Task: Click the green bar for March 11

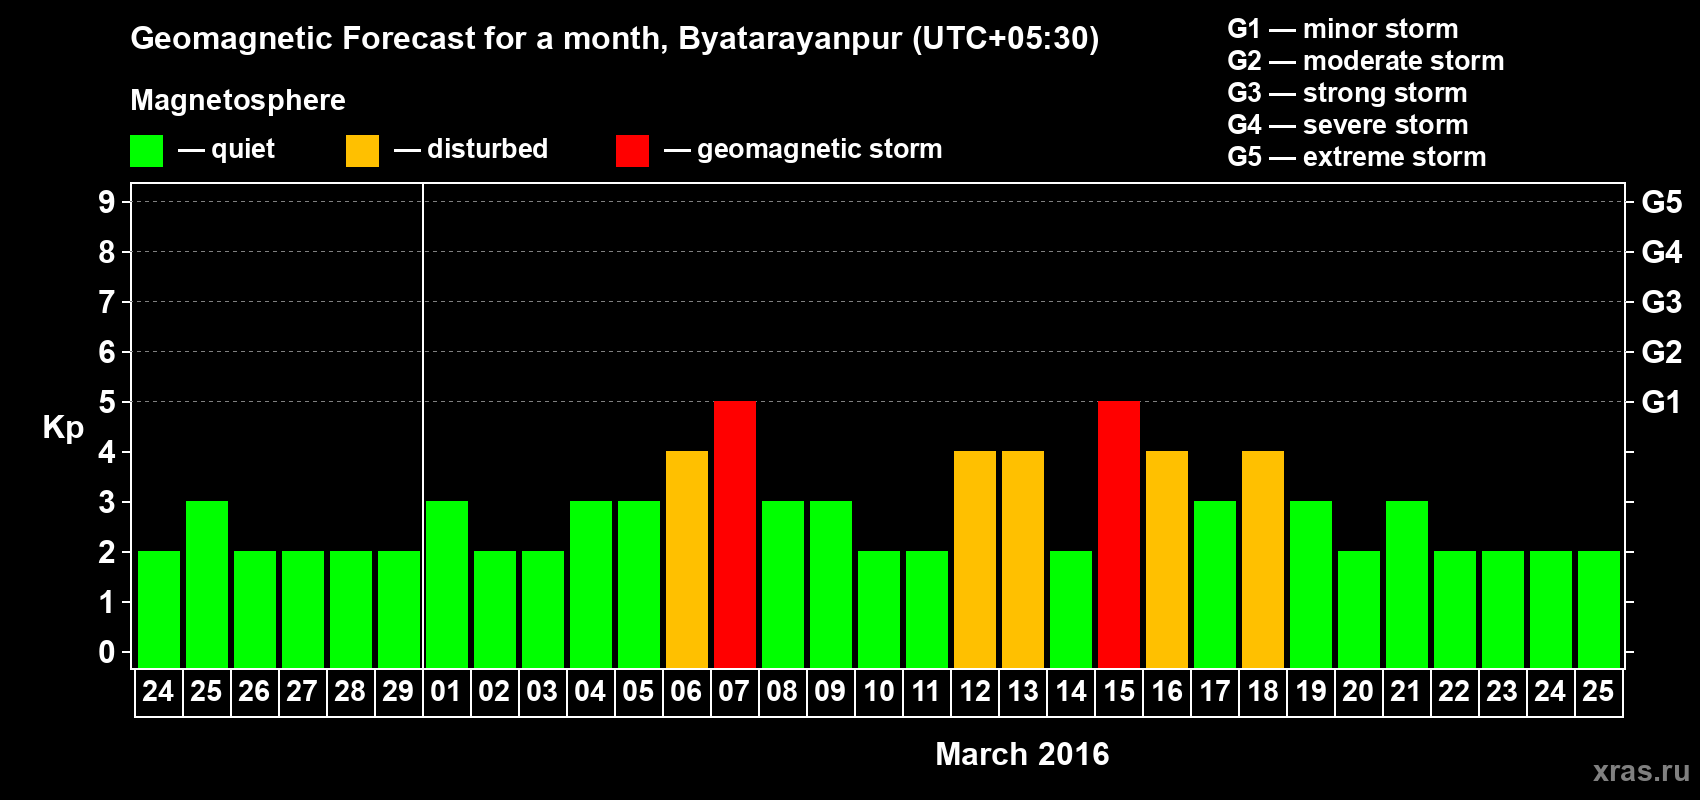Action: 927,610
